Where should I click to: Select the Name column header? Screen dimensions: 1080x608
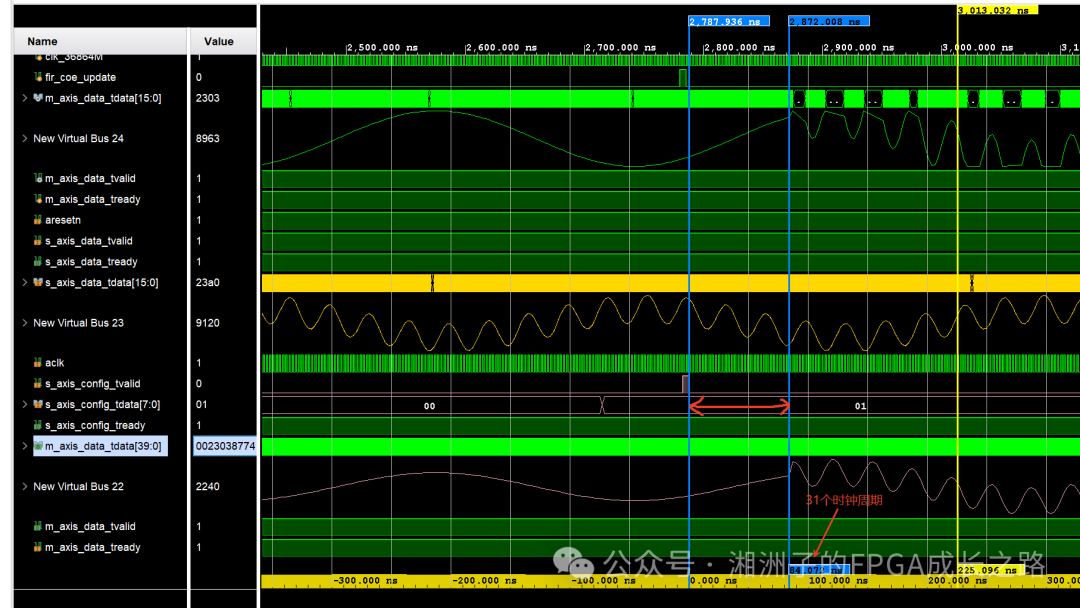point(101,41)
